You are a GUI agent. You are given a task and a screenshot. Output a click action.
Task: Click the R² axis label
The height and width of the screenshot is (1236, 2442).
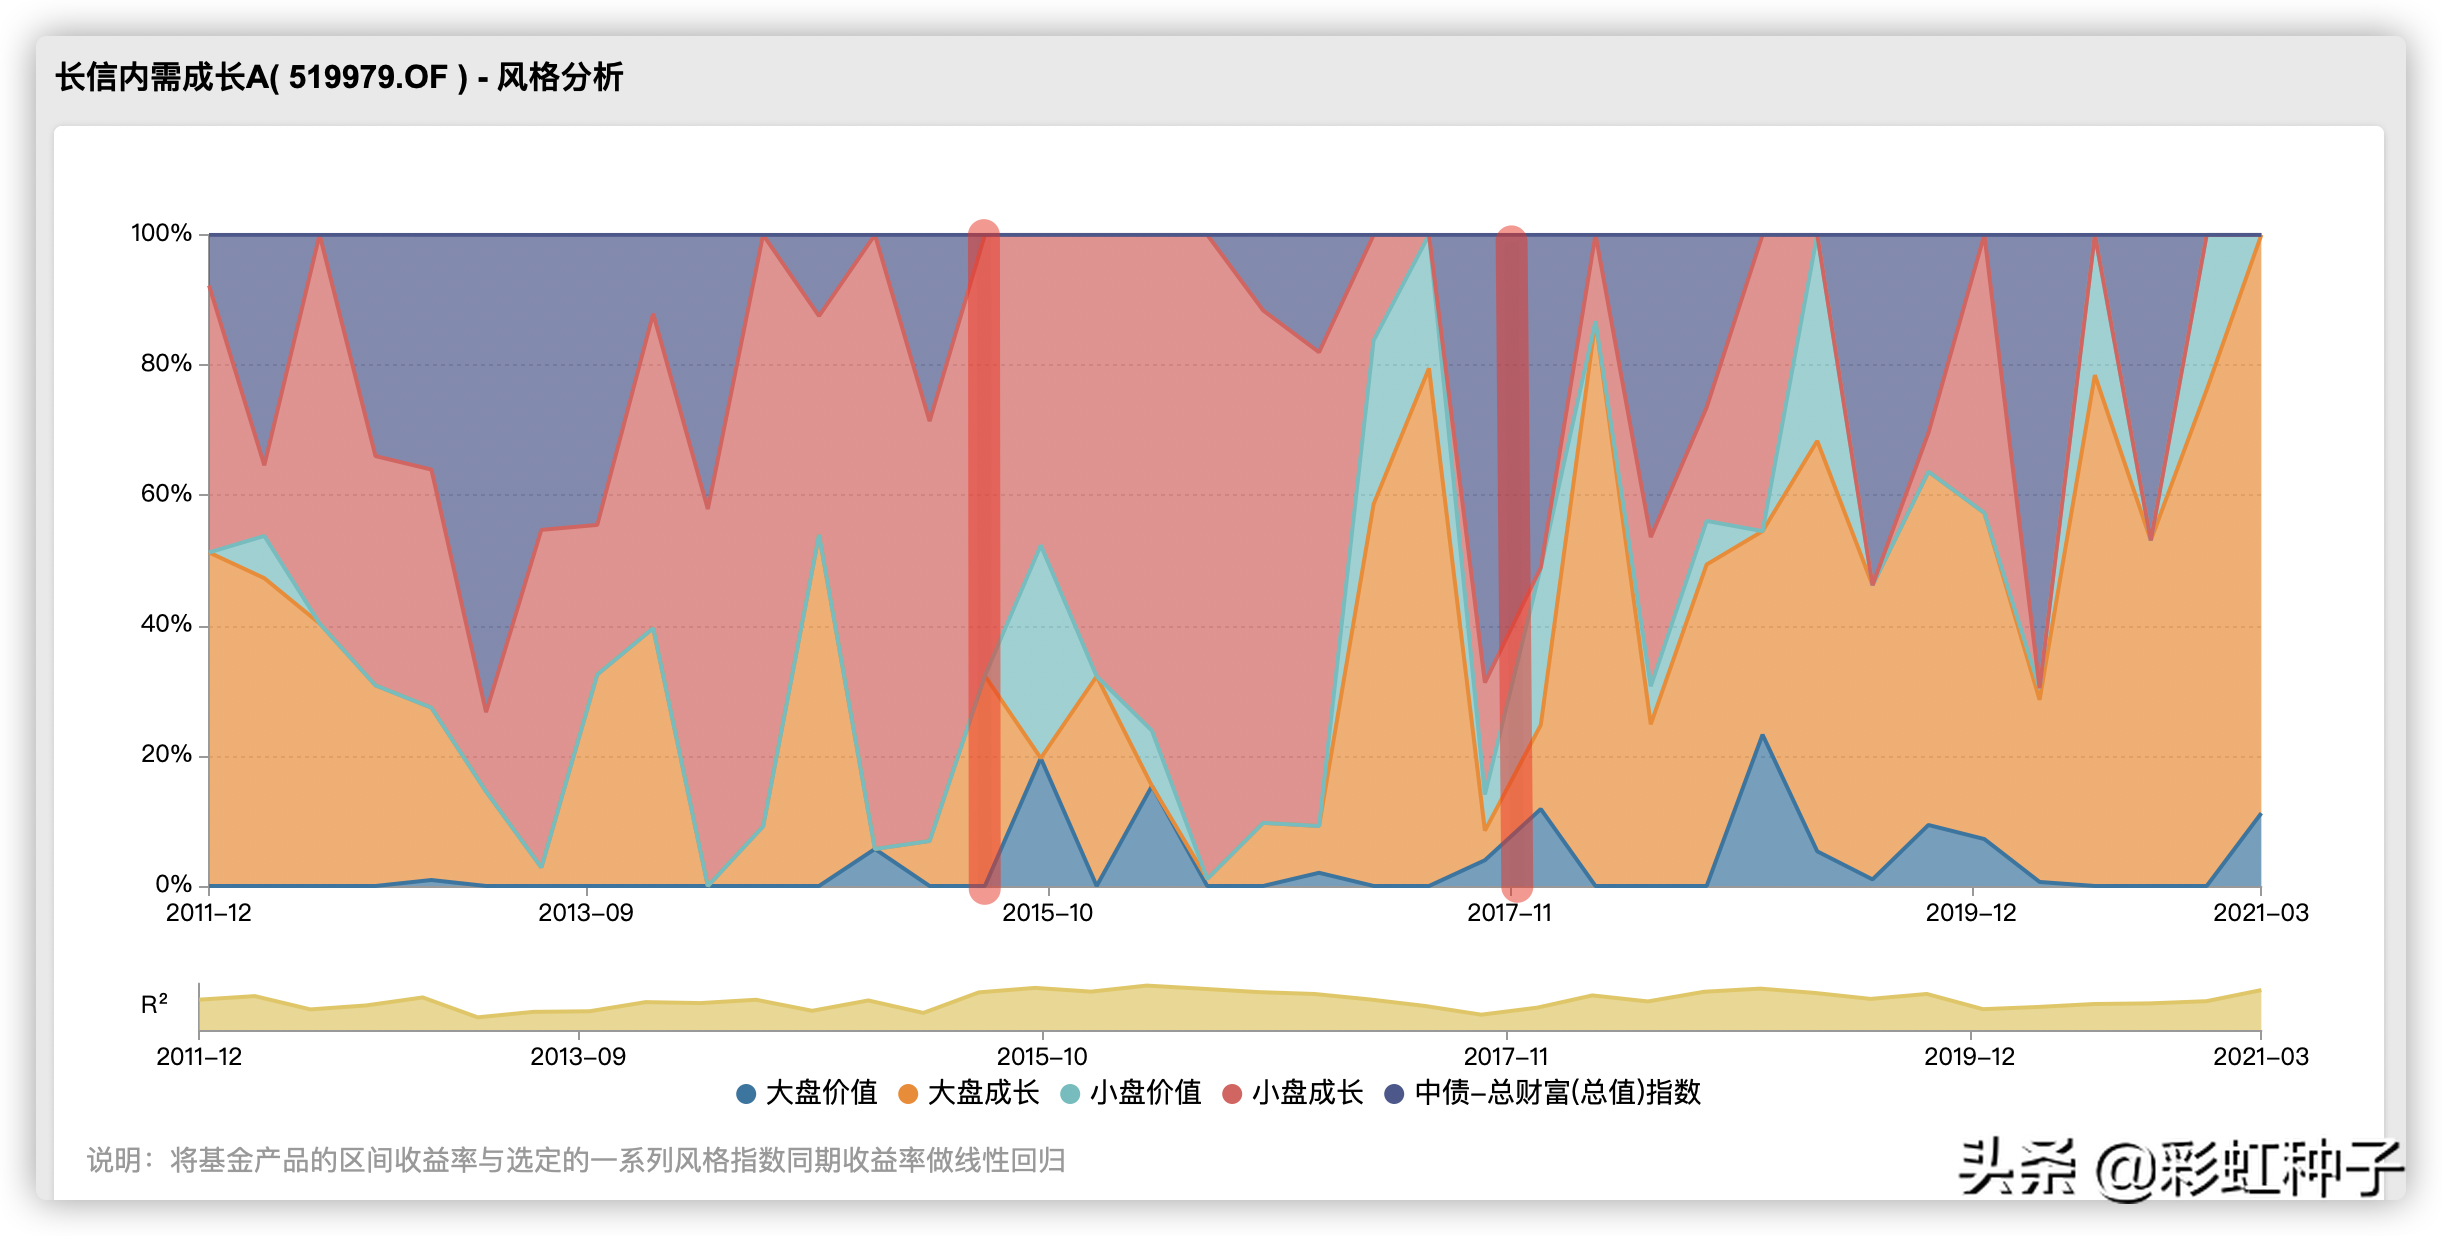coord(154,1004)
